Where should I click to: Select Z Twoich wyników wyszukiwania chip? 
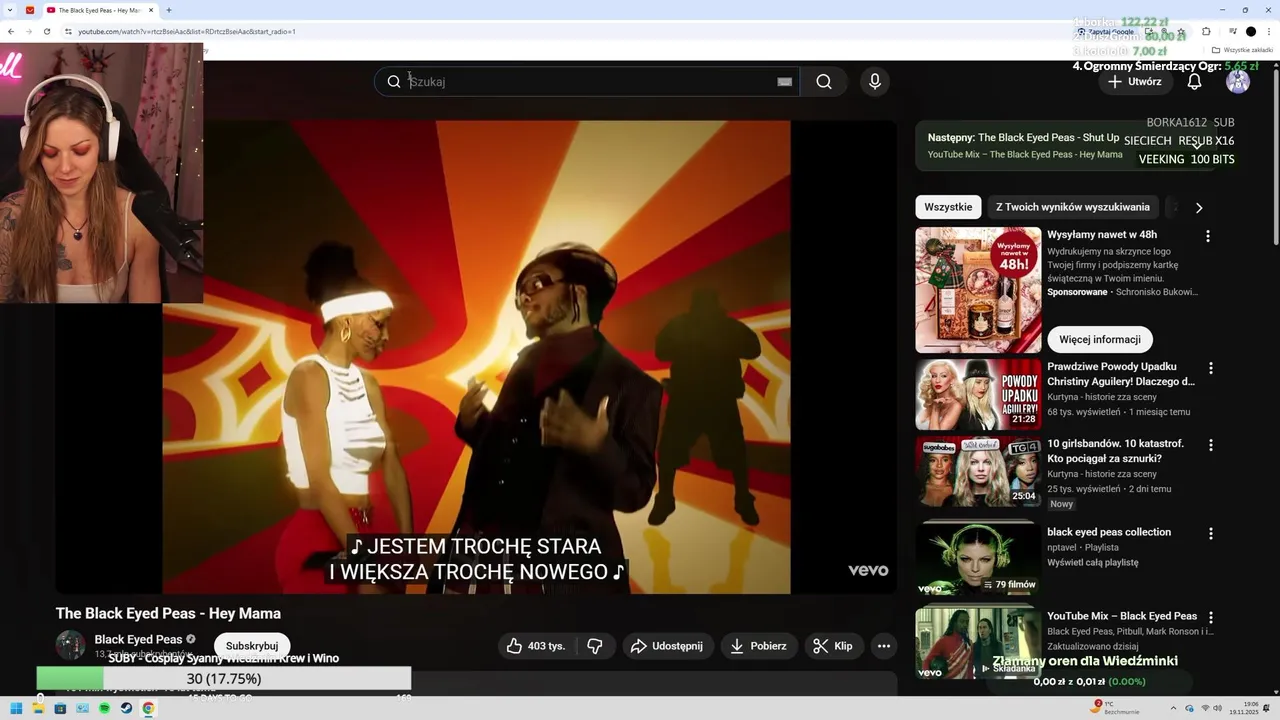click(1072, 207)
